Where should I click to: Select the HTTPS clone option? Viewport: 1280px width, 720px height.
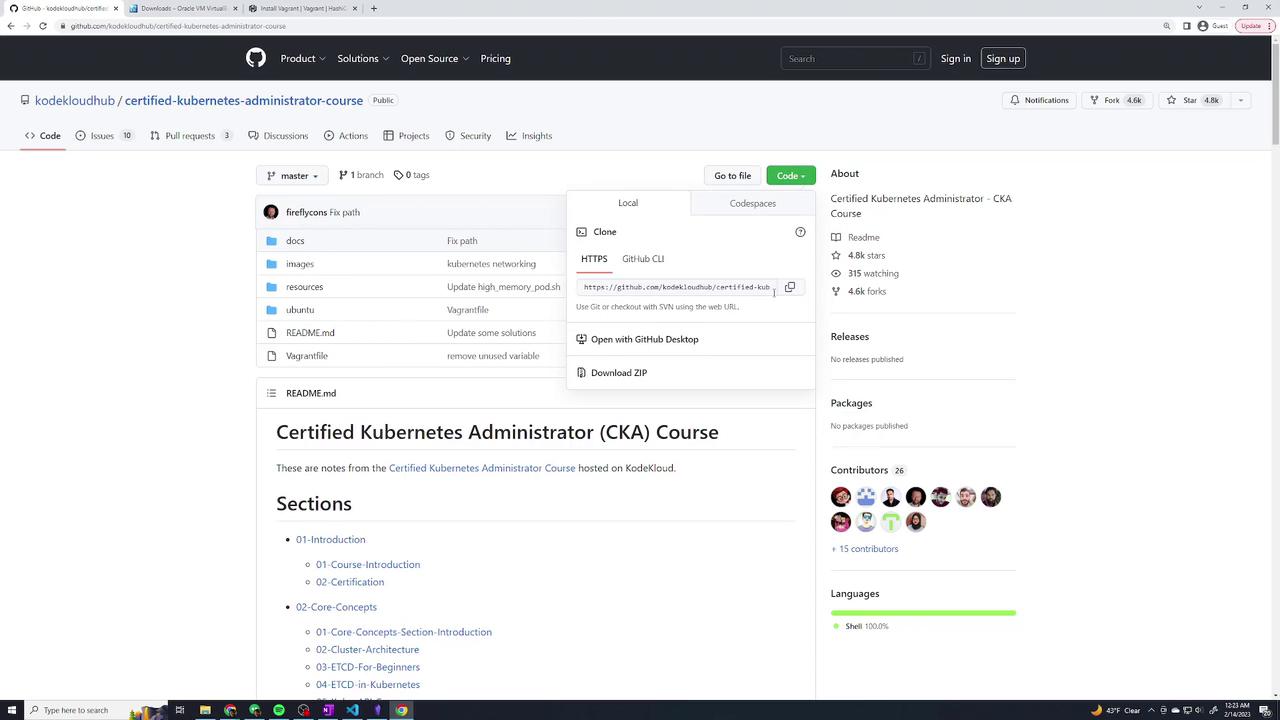(594, 259)
